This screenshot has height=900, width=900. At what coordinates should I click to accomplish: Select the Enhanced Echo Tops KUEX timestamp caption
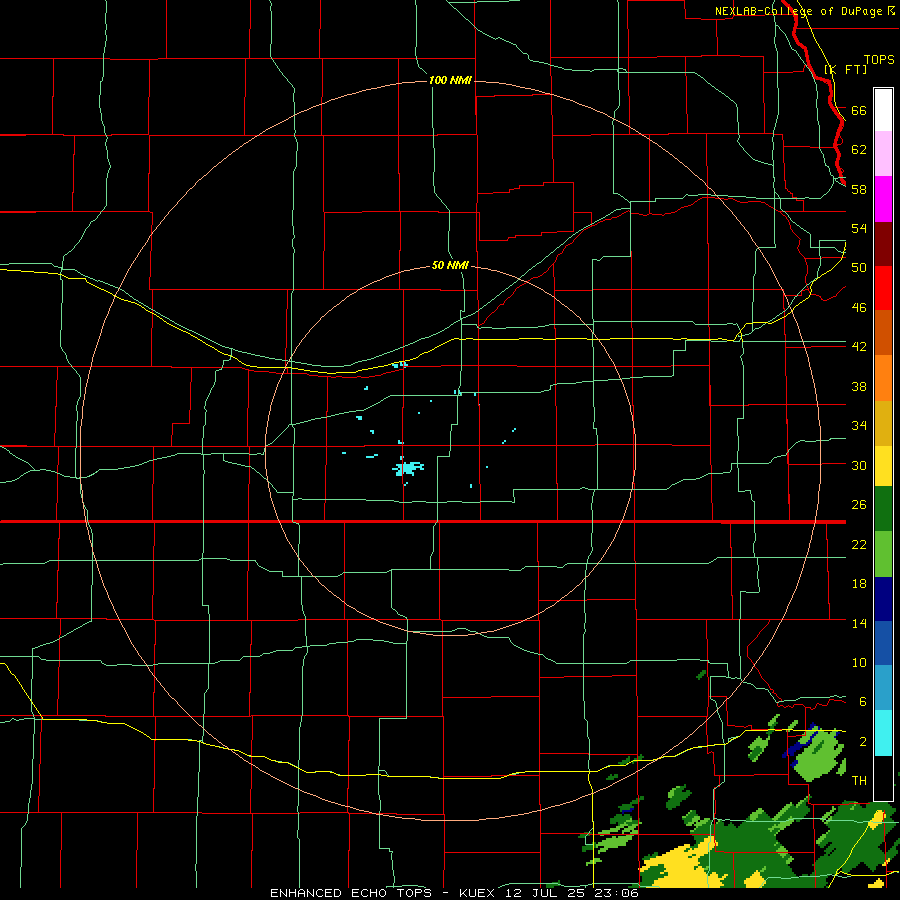pyautogui.click(x=454, y=893)
